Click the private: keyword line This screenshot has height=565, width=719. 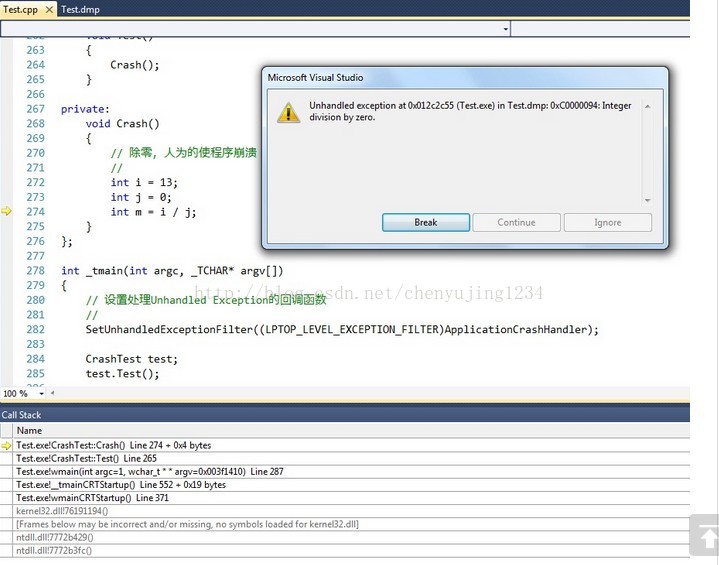85,109
